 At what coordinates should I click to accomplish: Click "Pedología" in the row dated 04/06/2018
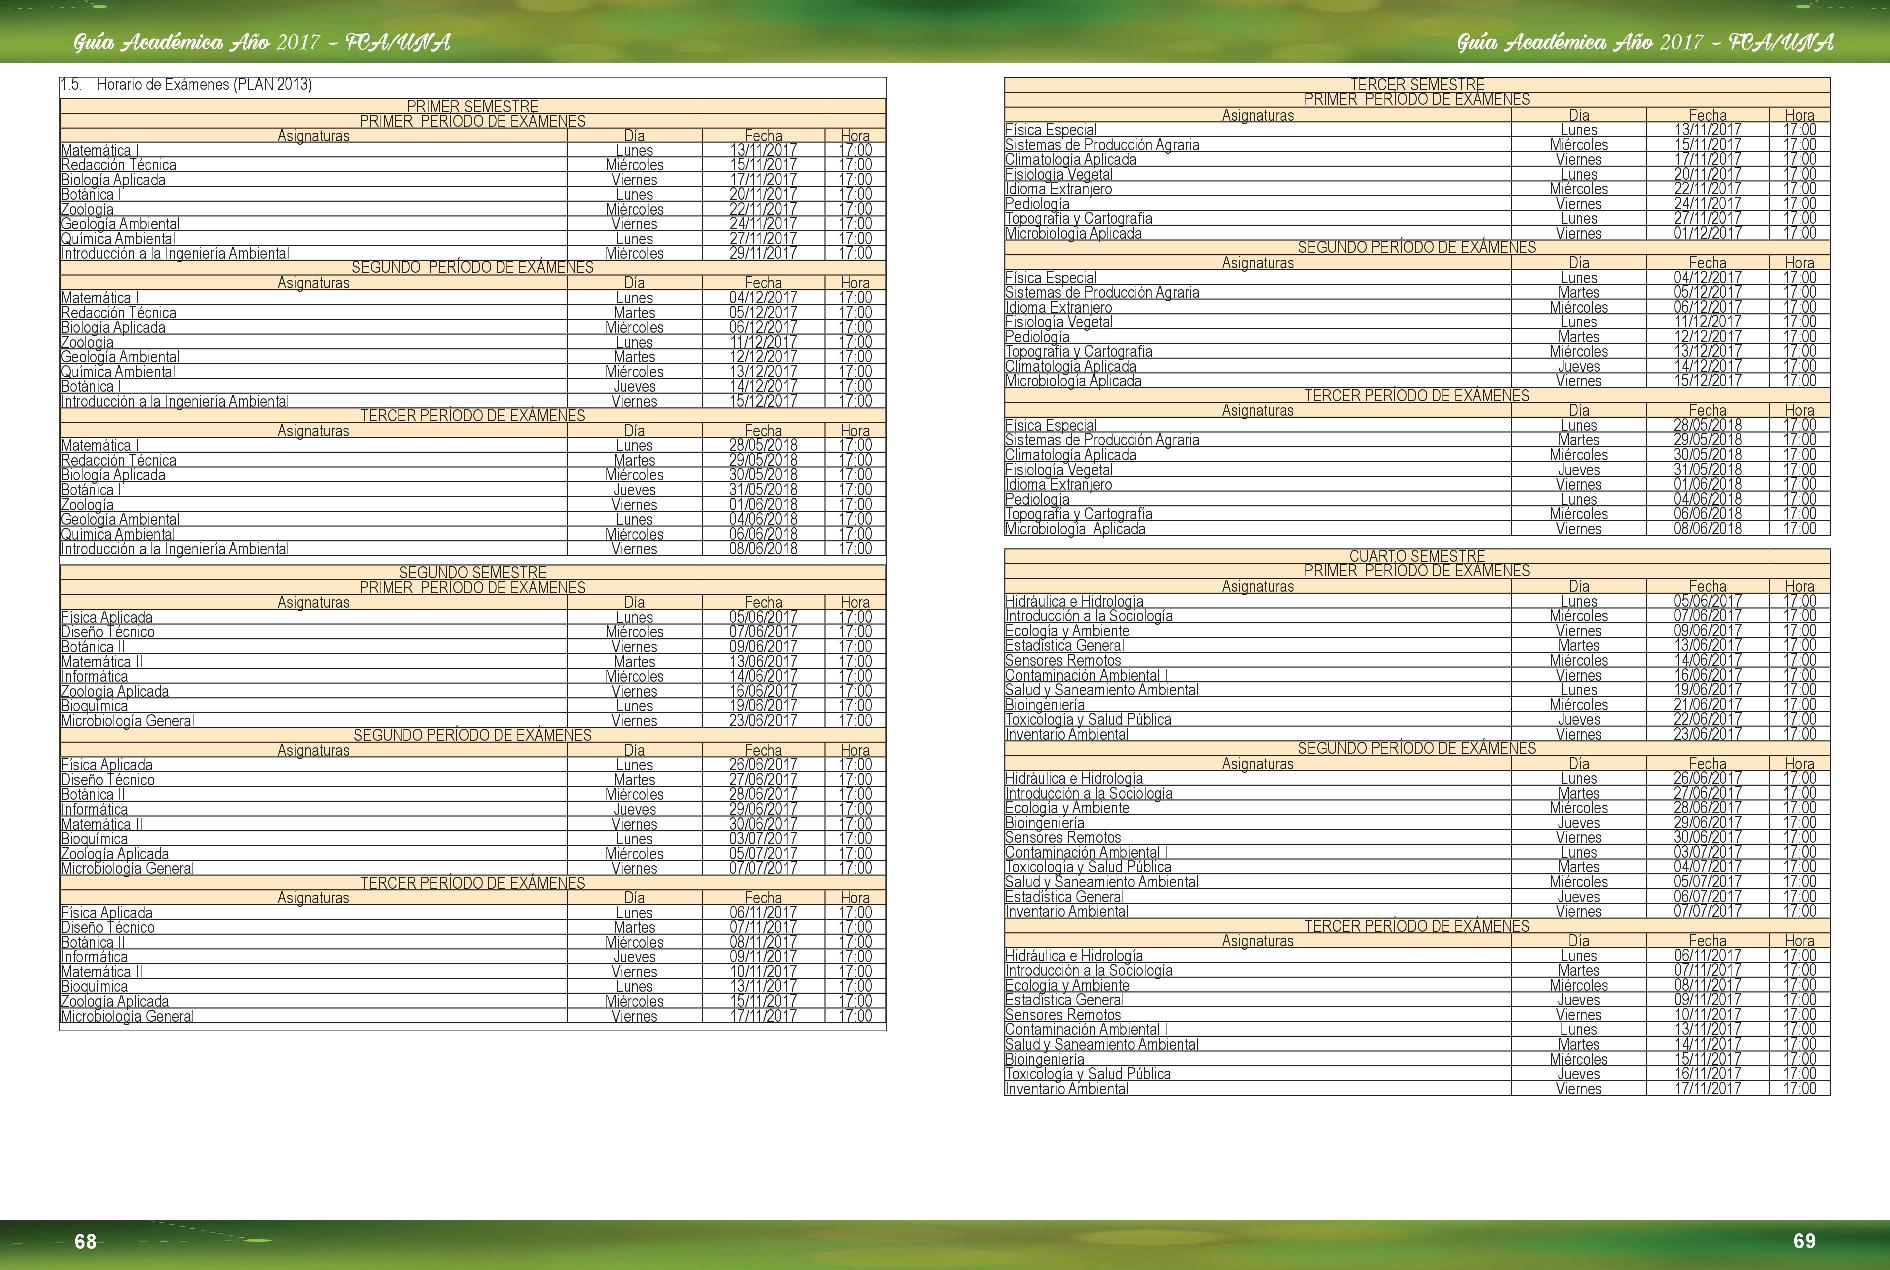pyautogui.click(x=1037, y=500)
